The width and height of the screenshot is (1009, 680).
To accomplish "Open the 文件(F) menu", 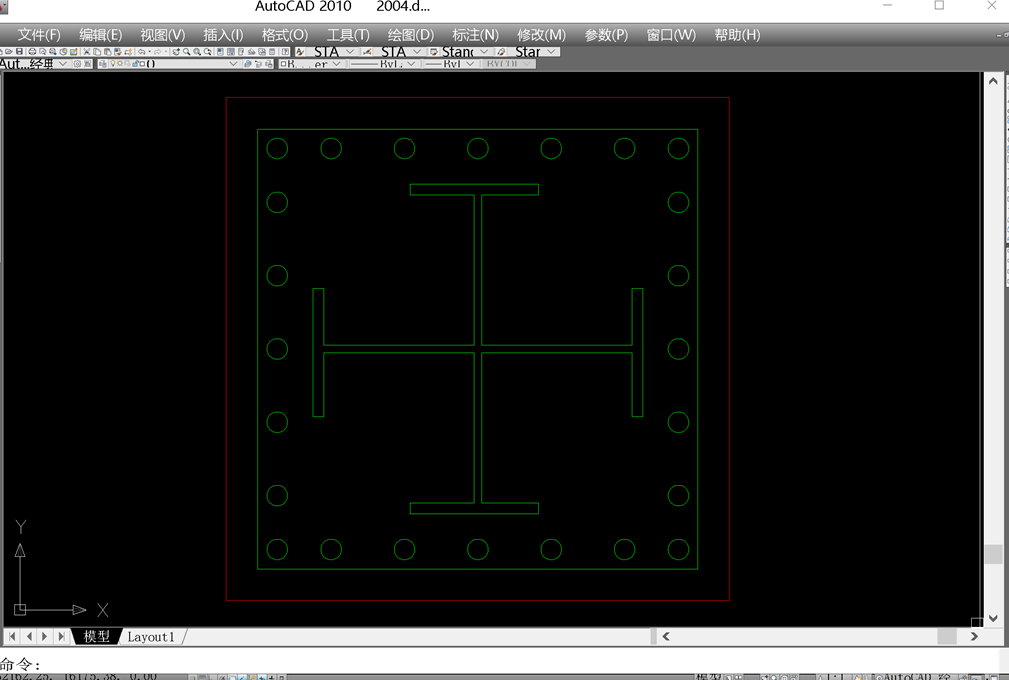I will 39,35.
